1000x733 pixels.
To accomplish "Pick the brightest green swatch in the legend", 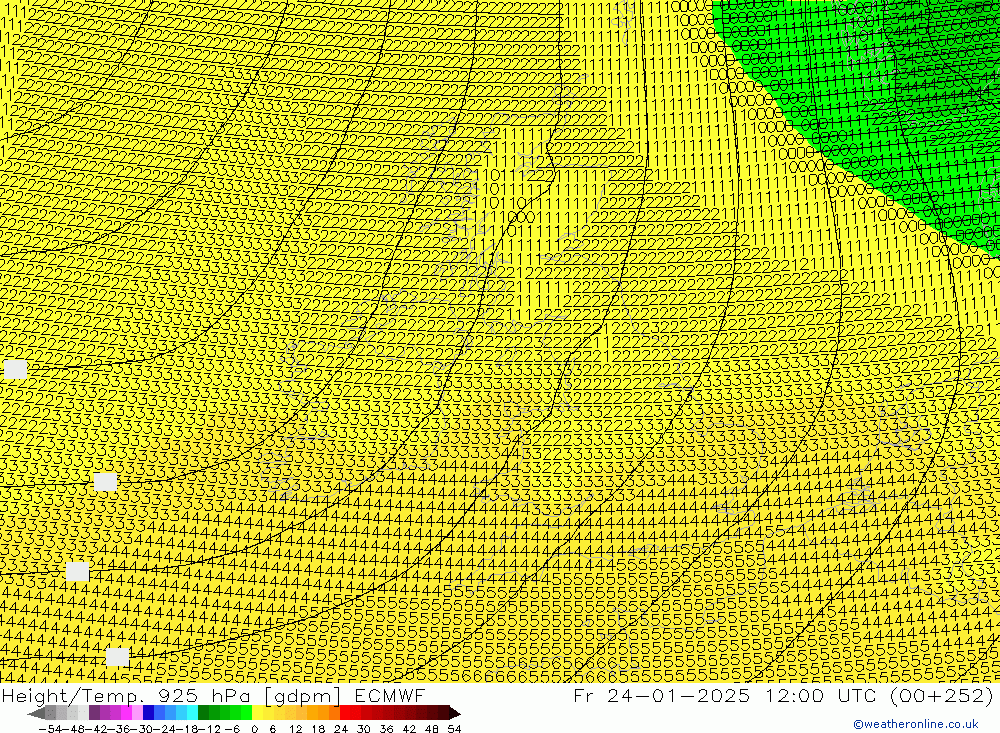I will [x=246, y=713].
